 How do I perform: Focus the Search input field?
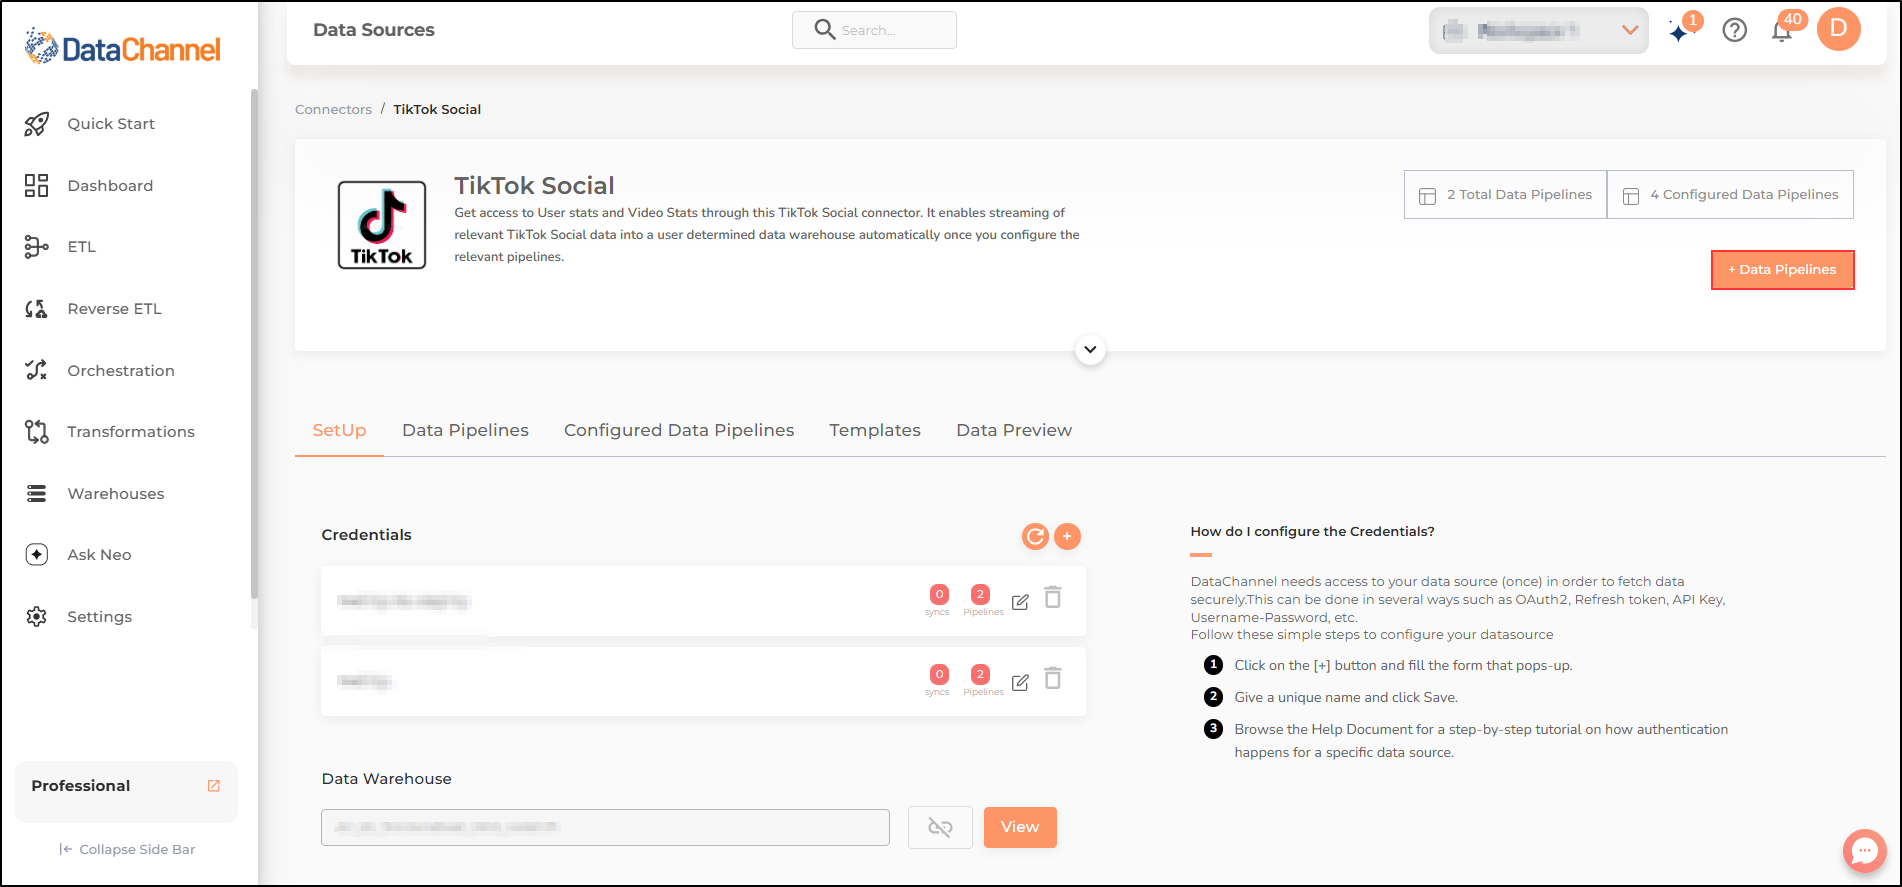point(874,30)
